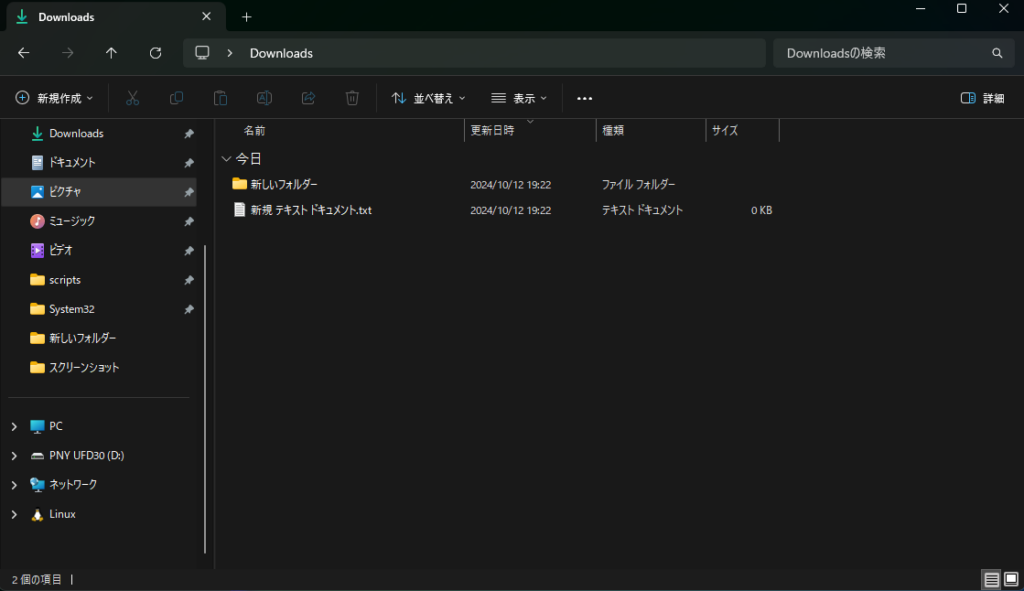Toggle the 詳細 details pane
This screenshot has height=591, width=1024.
coord(982,98)
